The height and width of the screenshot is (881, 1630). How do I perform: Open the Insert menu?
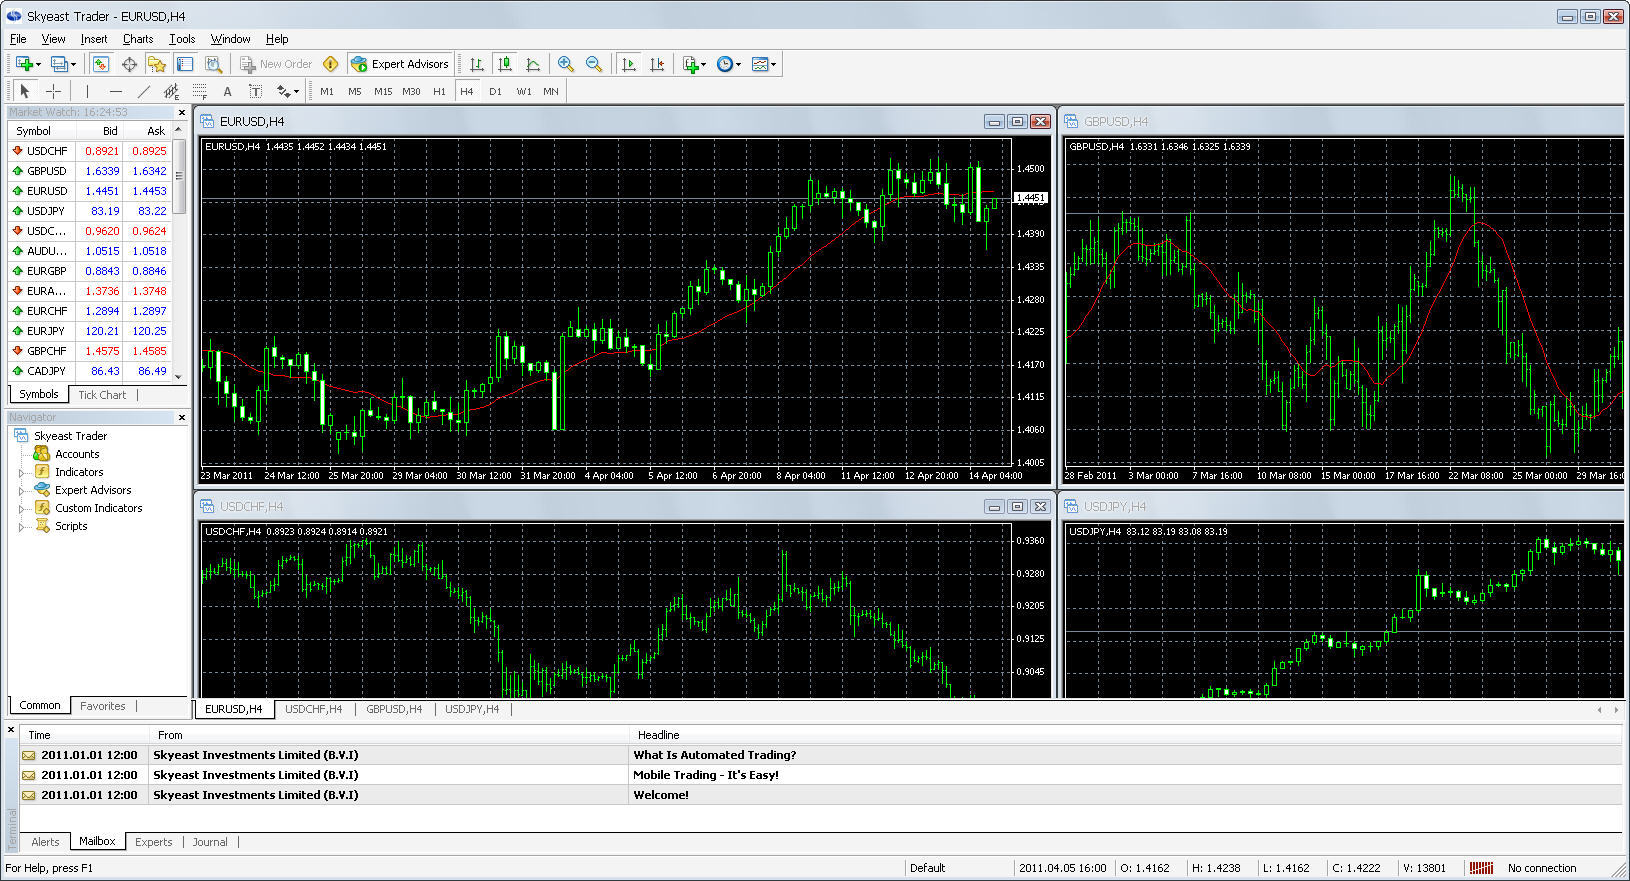94,39
